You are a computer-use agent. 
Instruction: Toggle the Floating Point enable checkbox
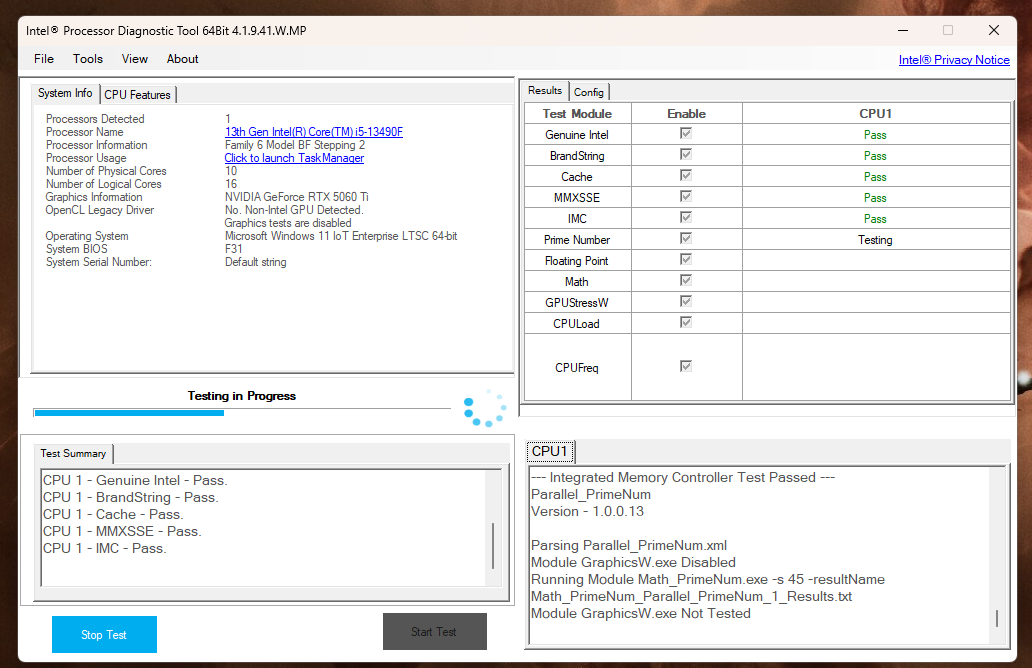(x=686, y=260)
